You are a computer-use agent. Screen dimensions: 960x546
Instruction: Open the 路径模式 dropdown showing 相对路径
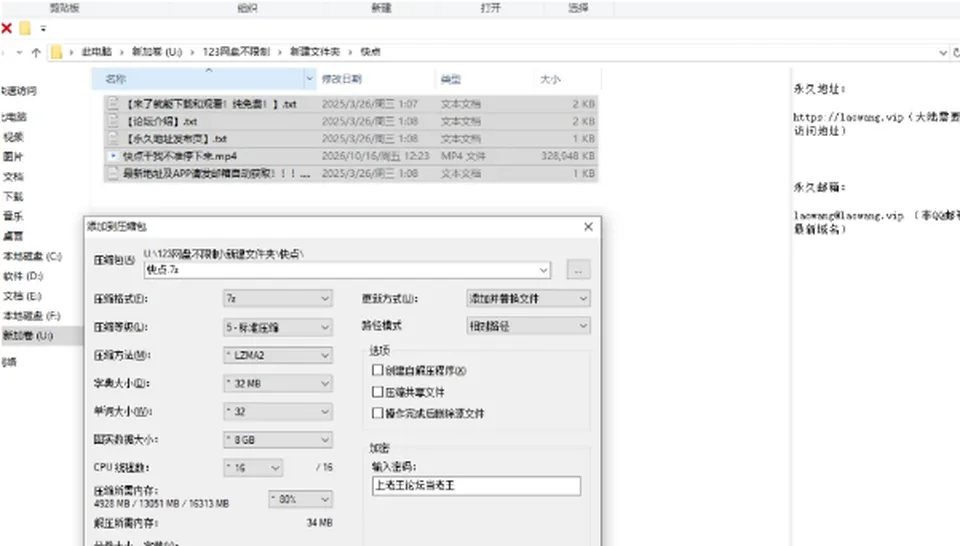coord(528,326)
